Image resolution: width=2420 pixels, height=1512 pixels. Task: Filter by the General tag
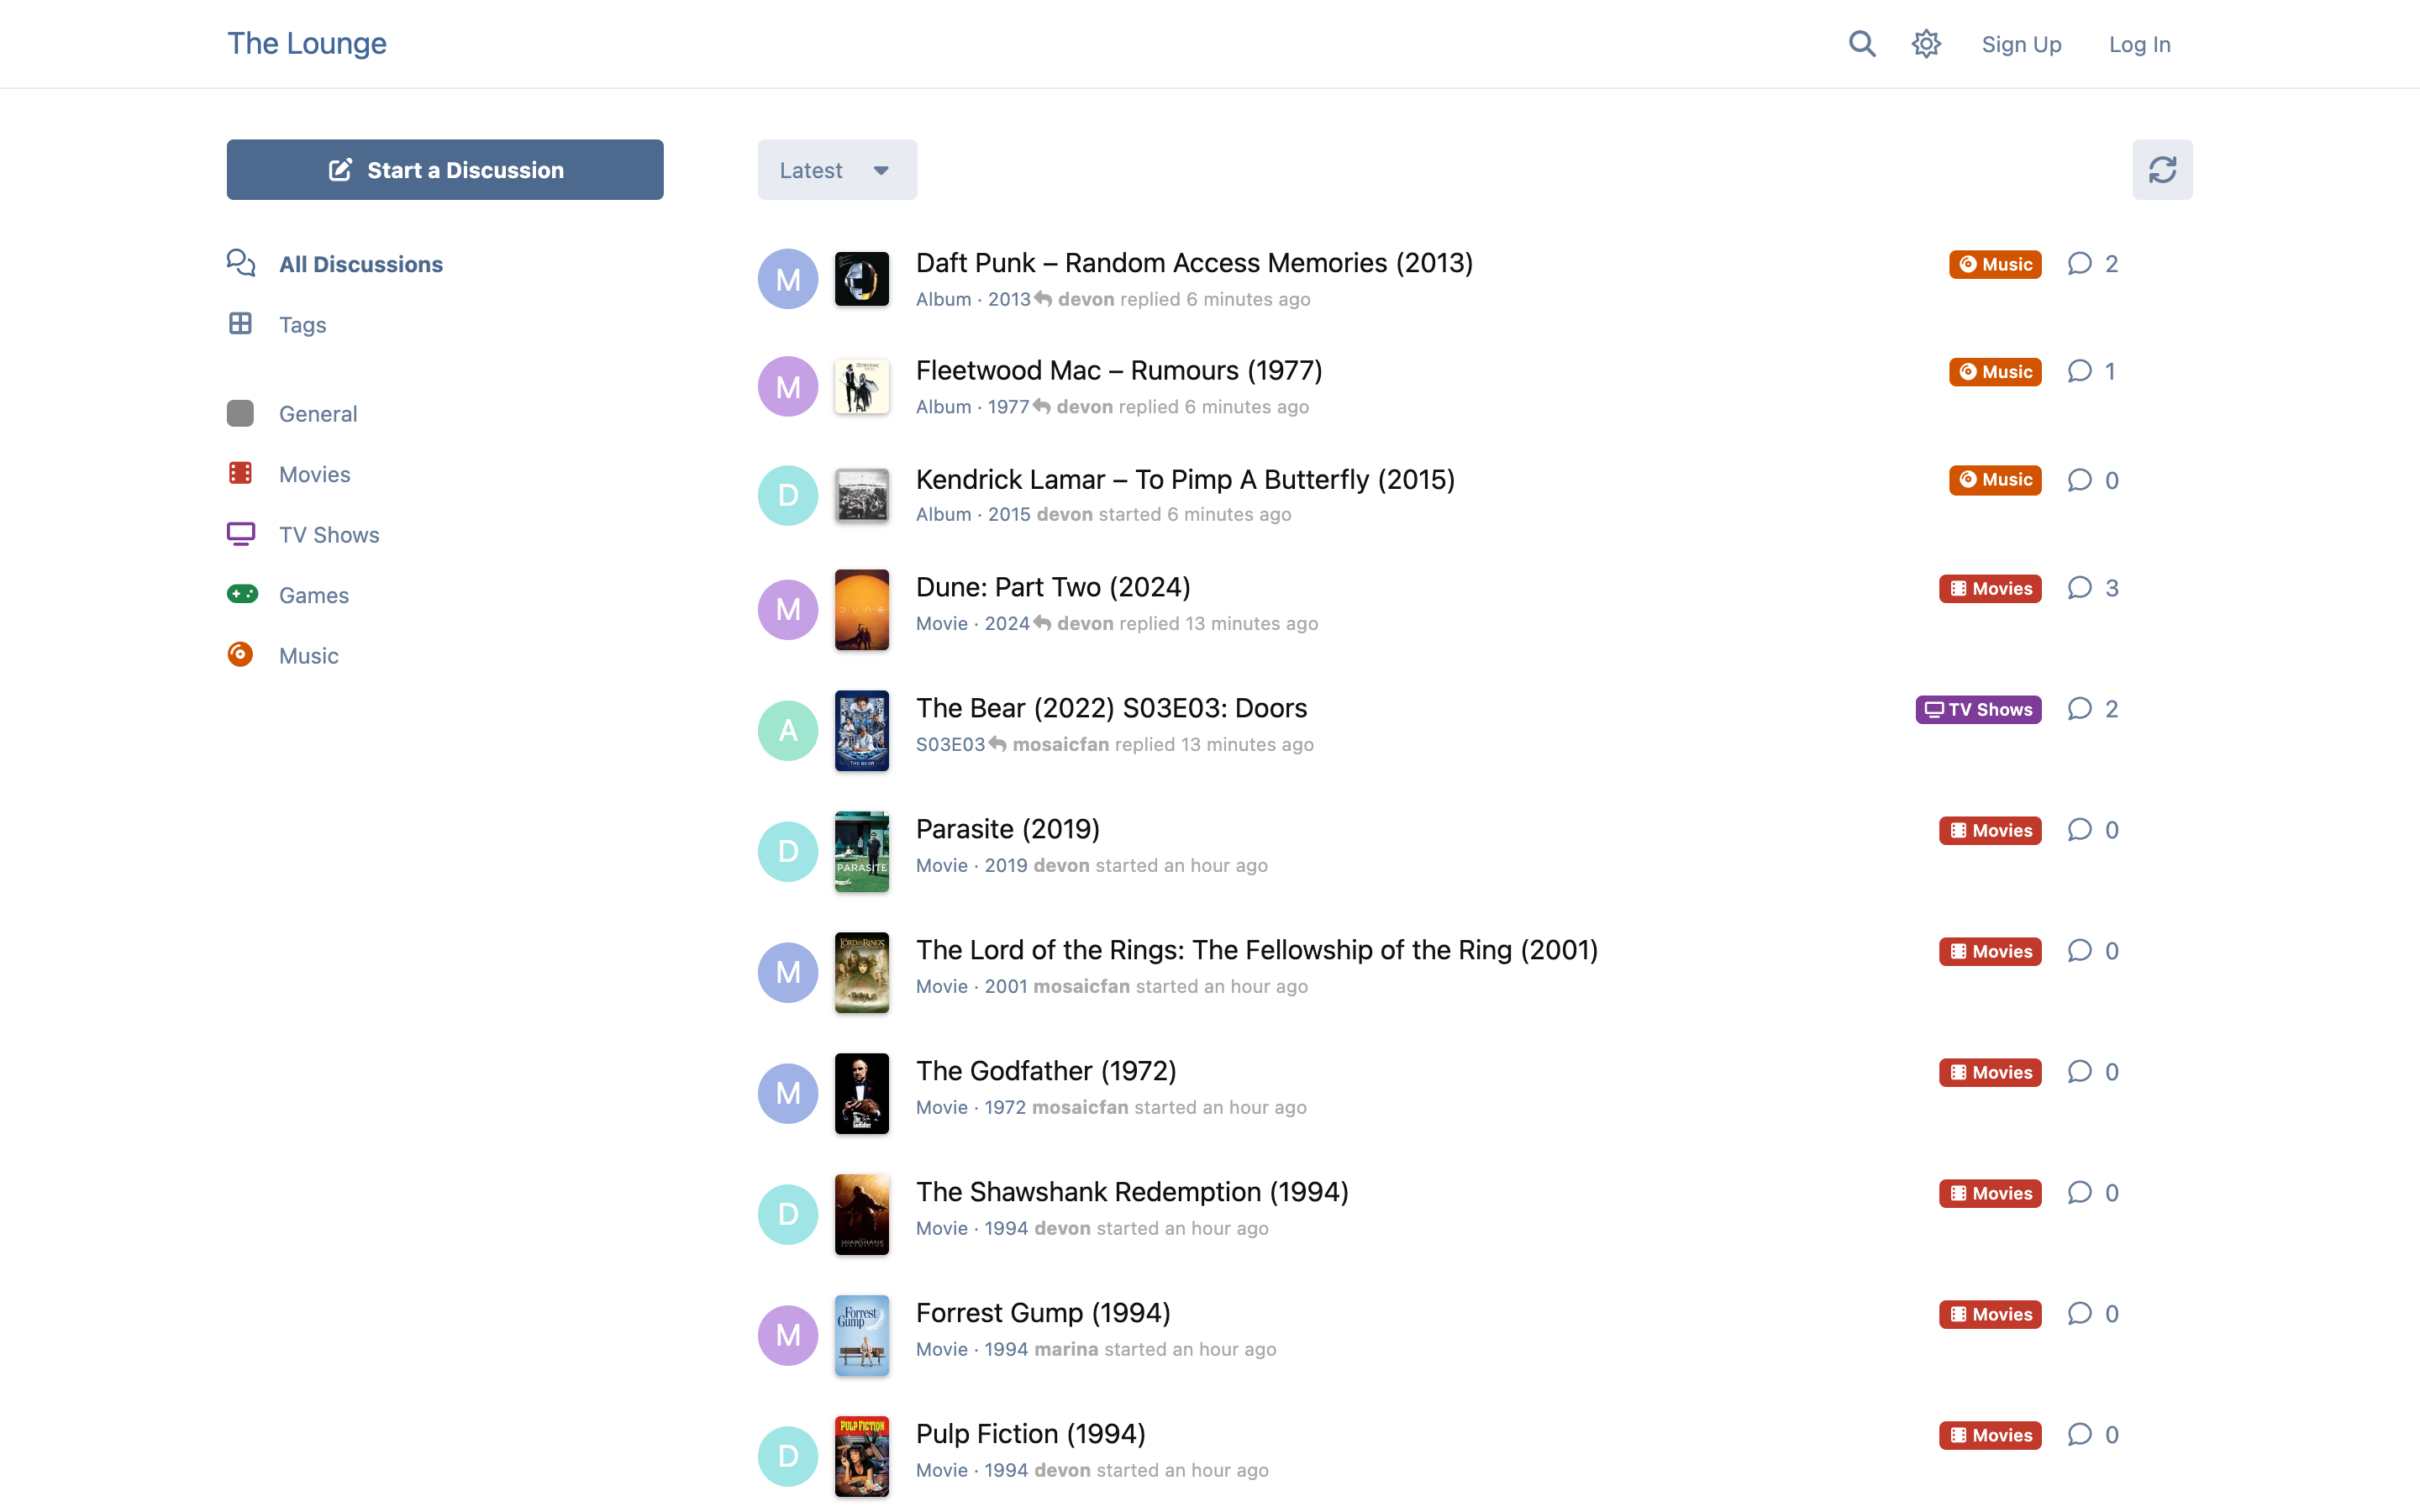coord(318,414)
